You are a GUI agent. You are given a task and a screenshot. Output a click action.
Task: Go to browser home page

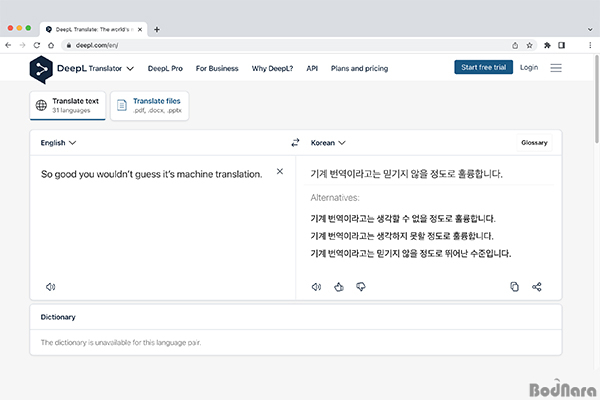point(51,45)
